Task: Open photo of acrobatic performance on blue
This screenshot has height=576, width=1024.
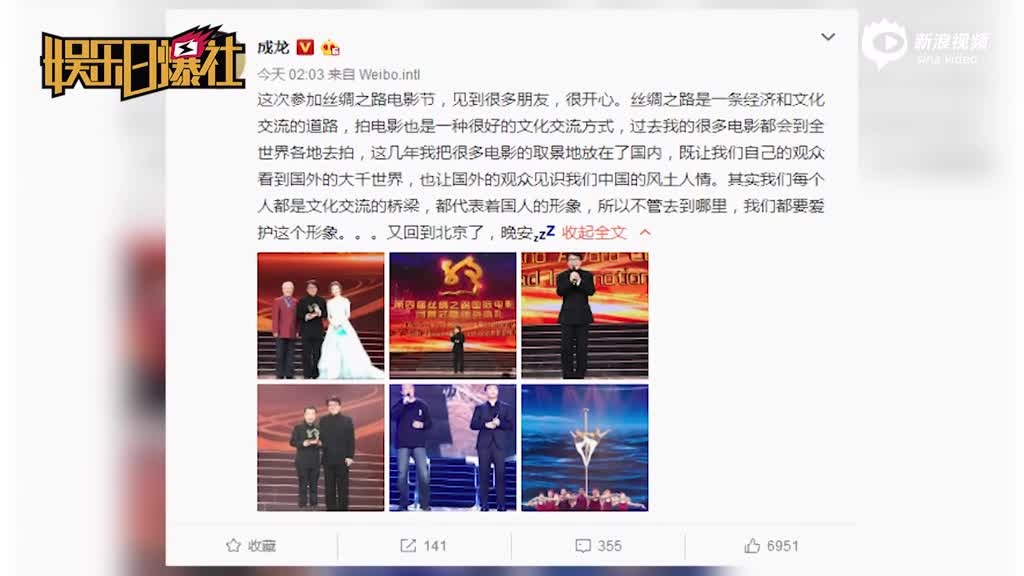Action: pos(584,447)
